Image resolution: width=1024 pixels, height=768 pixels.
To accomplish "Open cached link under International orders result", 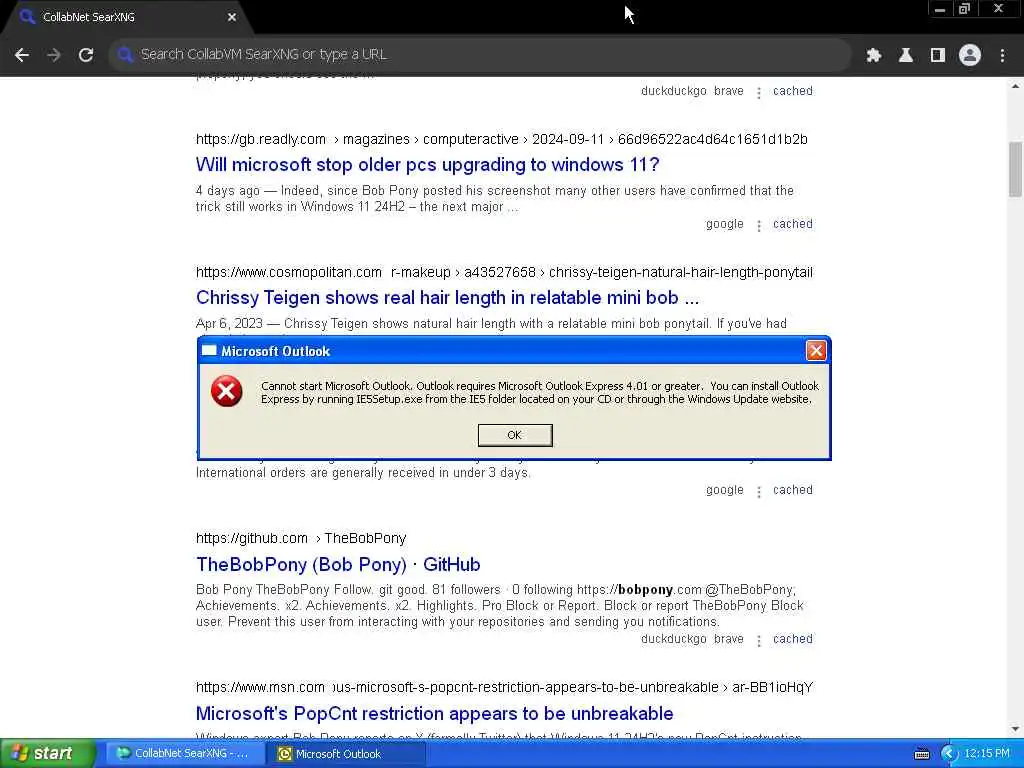I will pyautogui.click(x=793, y=490).
